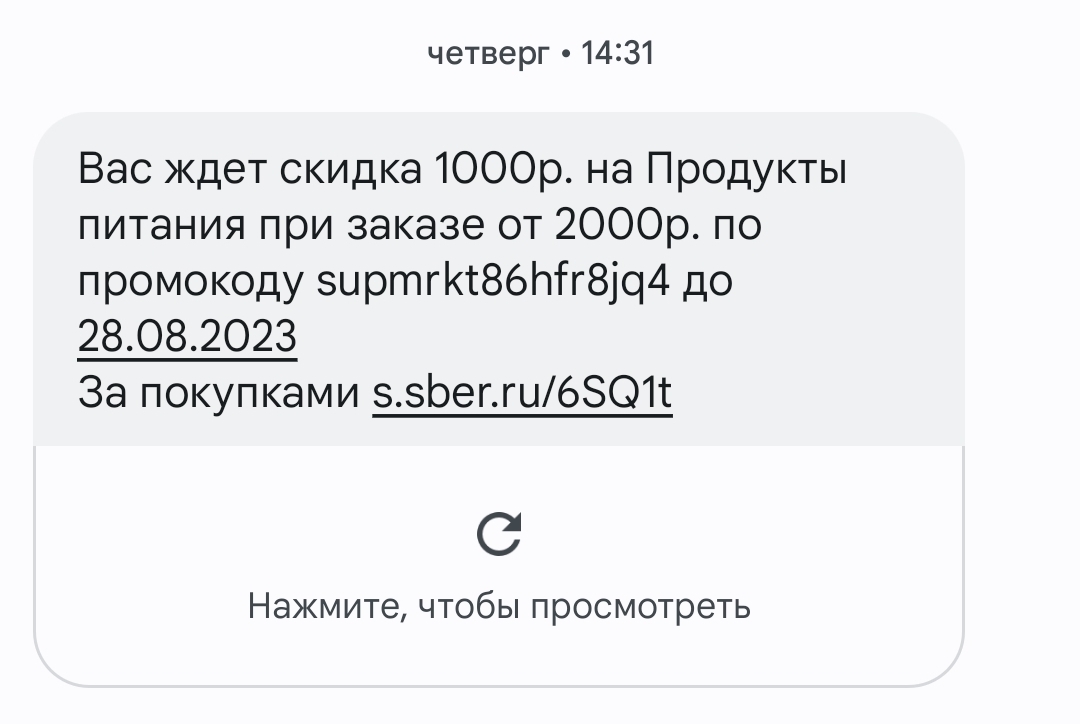Click the "За покупками" text
The height and width of the screenshot is (724, 1080).
pyautogui.click(x=218, y=394)
